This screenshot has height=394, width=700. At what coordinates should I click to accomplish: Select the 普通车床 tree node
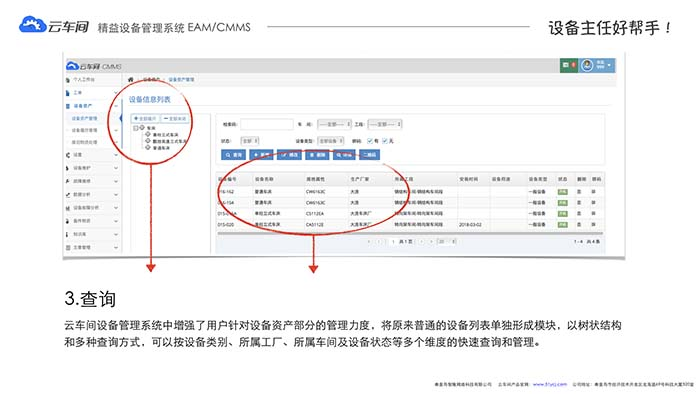pyautogui.click(x=161, y=148)
